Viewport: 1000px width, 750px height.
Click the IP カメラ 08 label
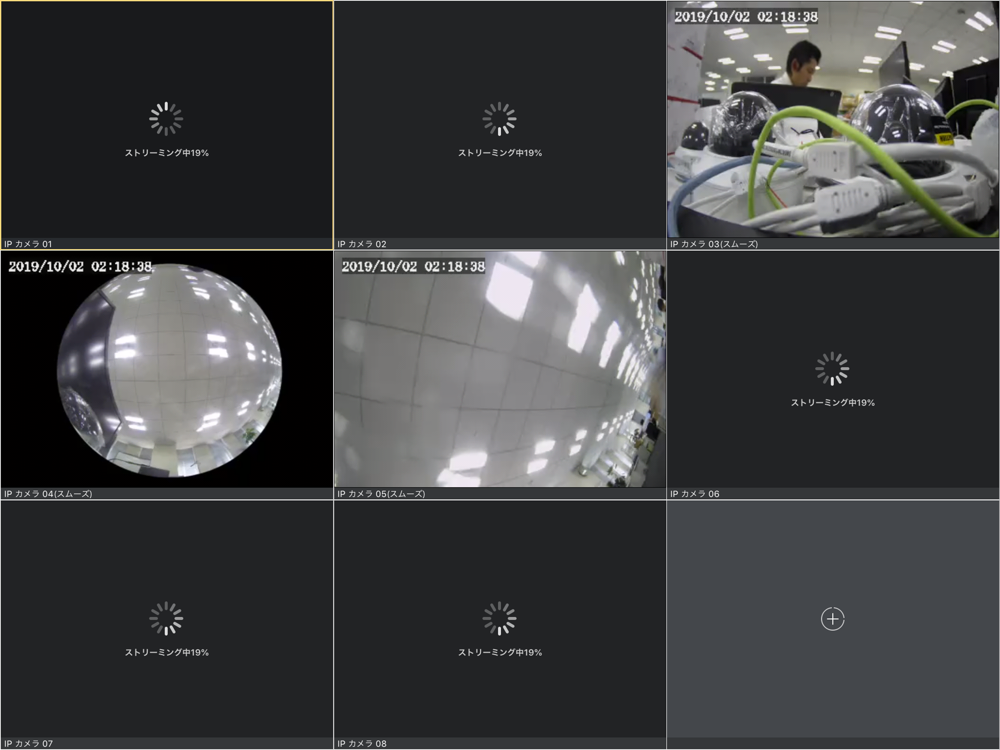(362, 744)
